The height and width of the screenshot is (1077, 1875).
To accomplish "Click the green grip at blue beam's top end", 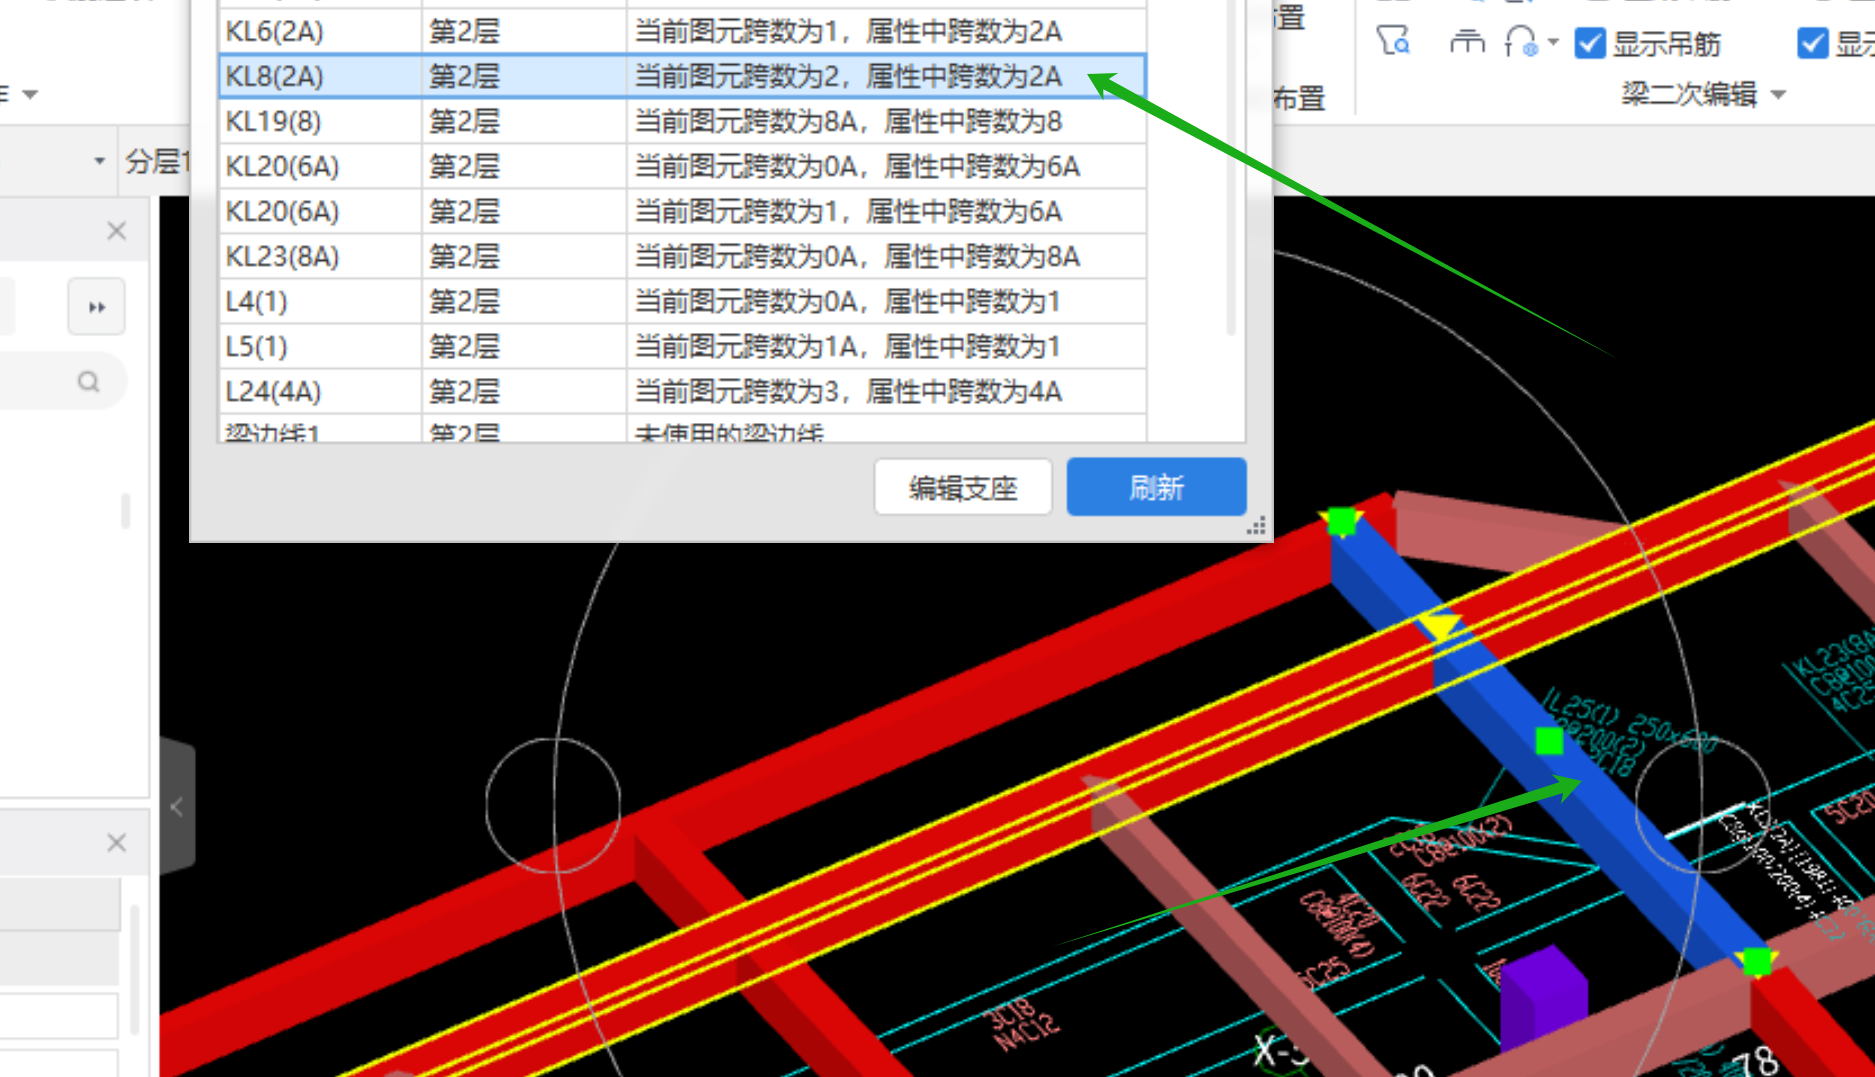I will click(x=1342, y=521).
